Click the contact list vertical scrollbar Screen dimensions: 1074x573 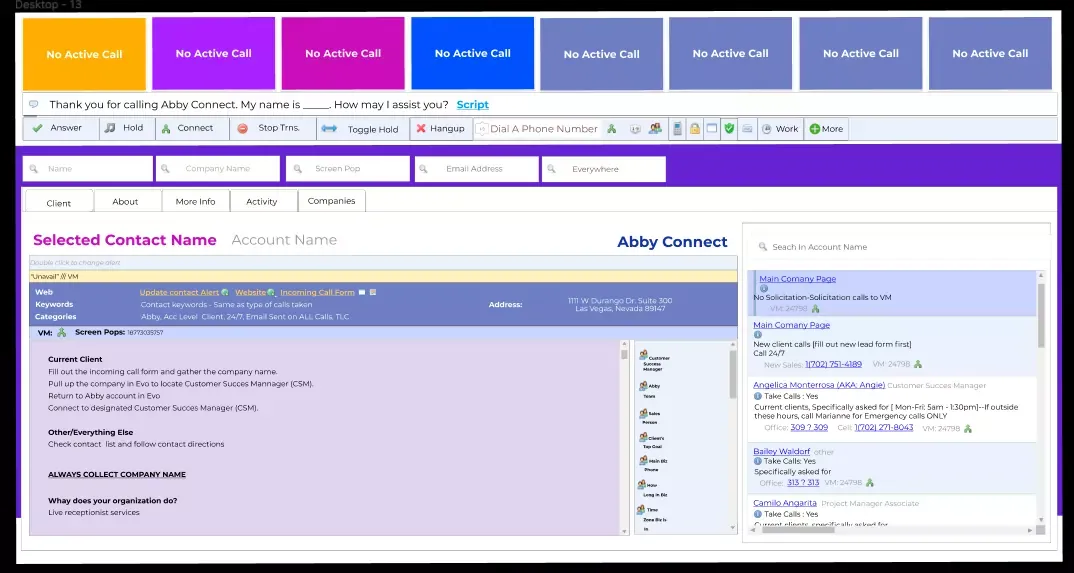point(1042,397)
